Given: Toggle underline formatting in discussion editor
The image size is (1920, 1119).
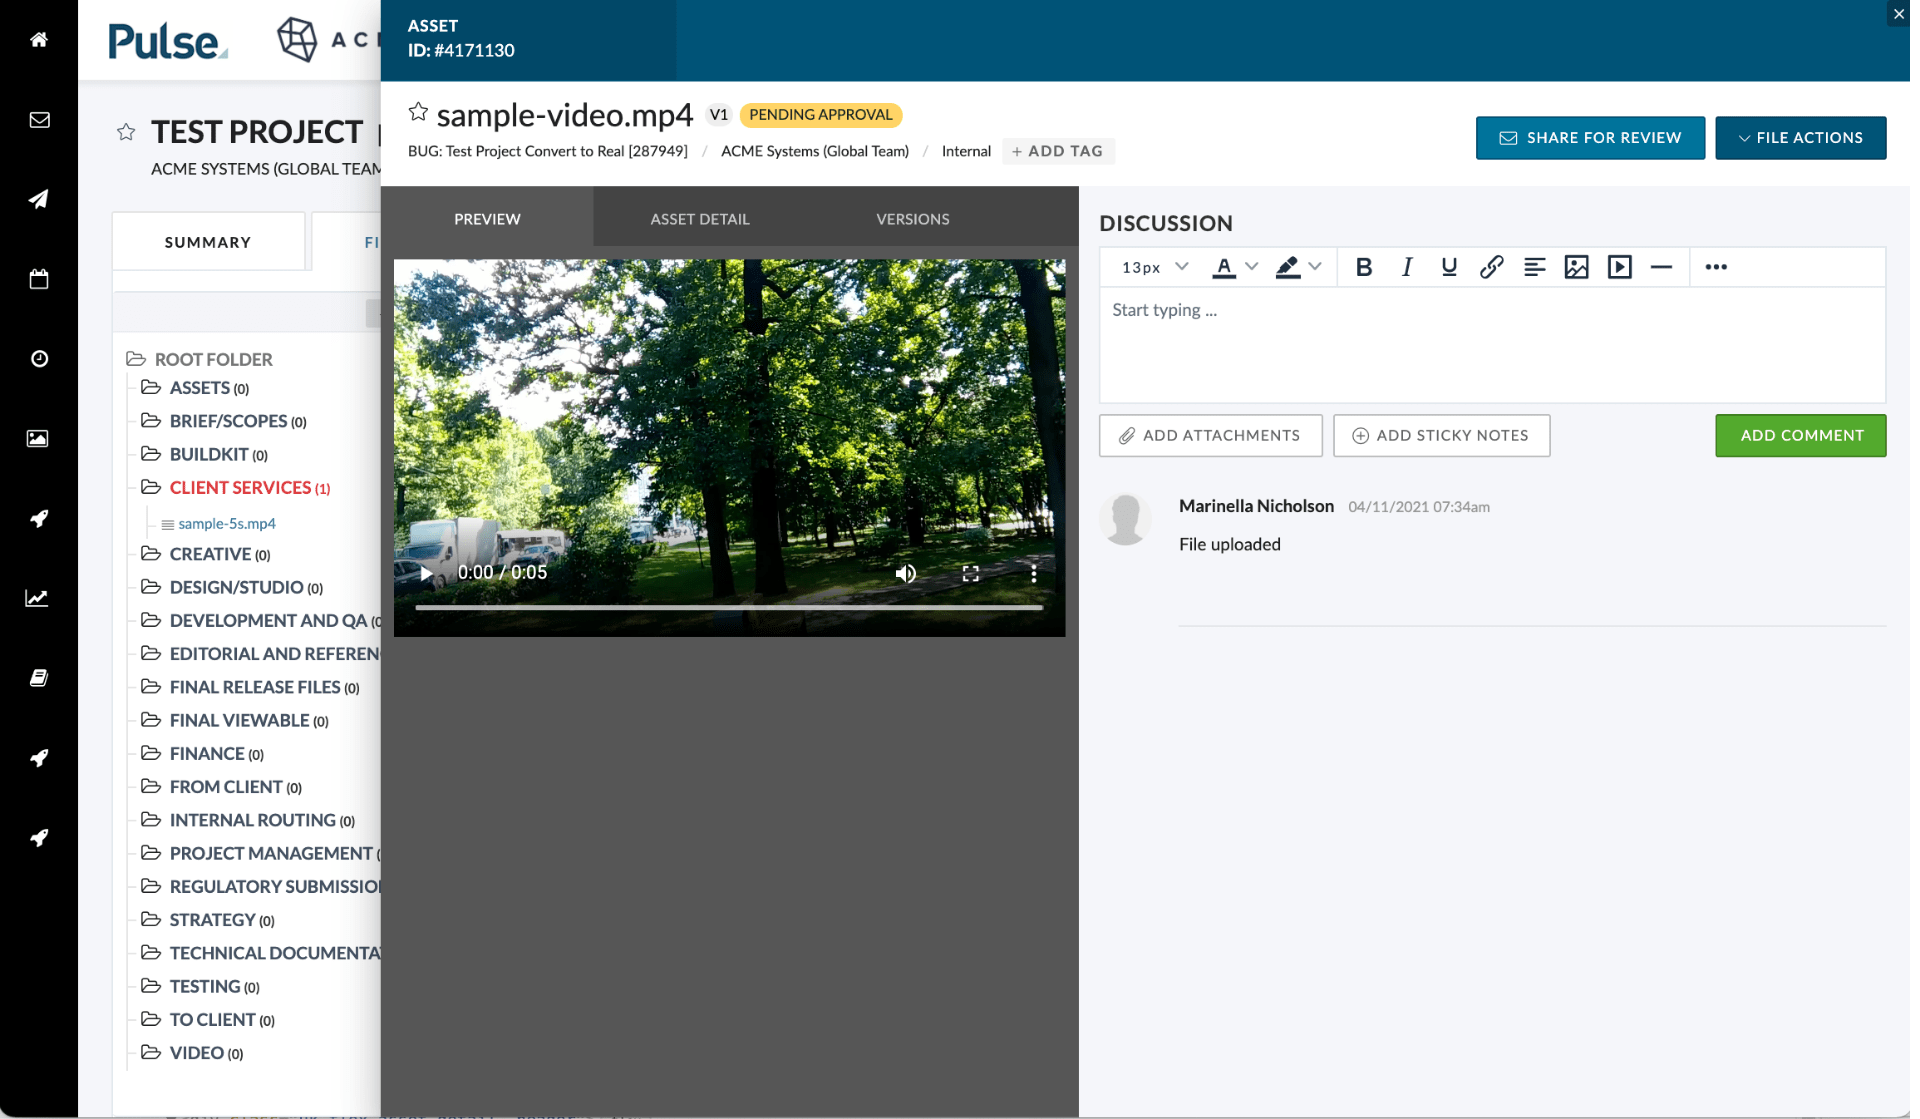Looking at the screenshot, I should [1449, 267].
